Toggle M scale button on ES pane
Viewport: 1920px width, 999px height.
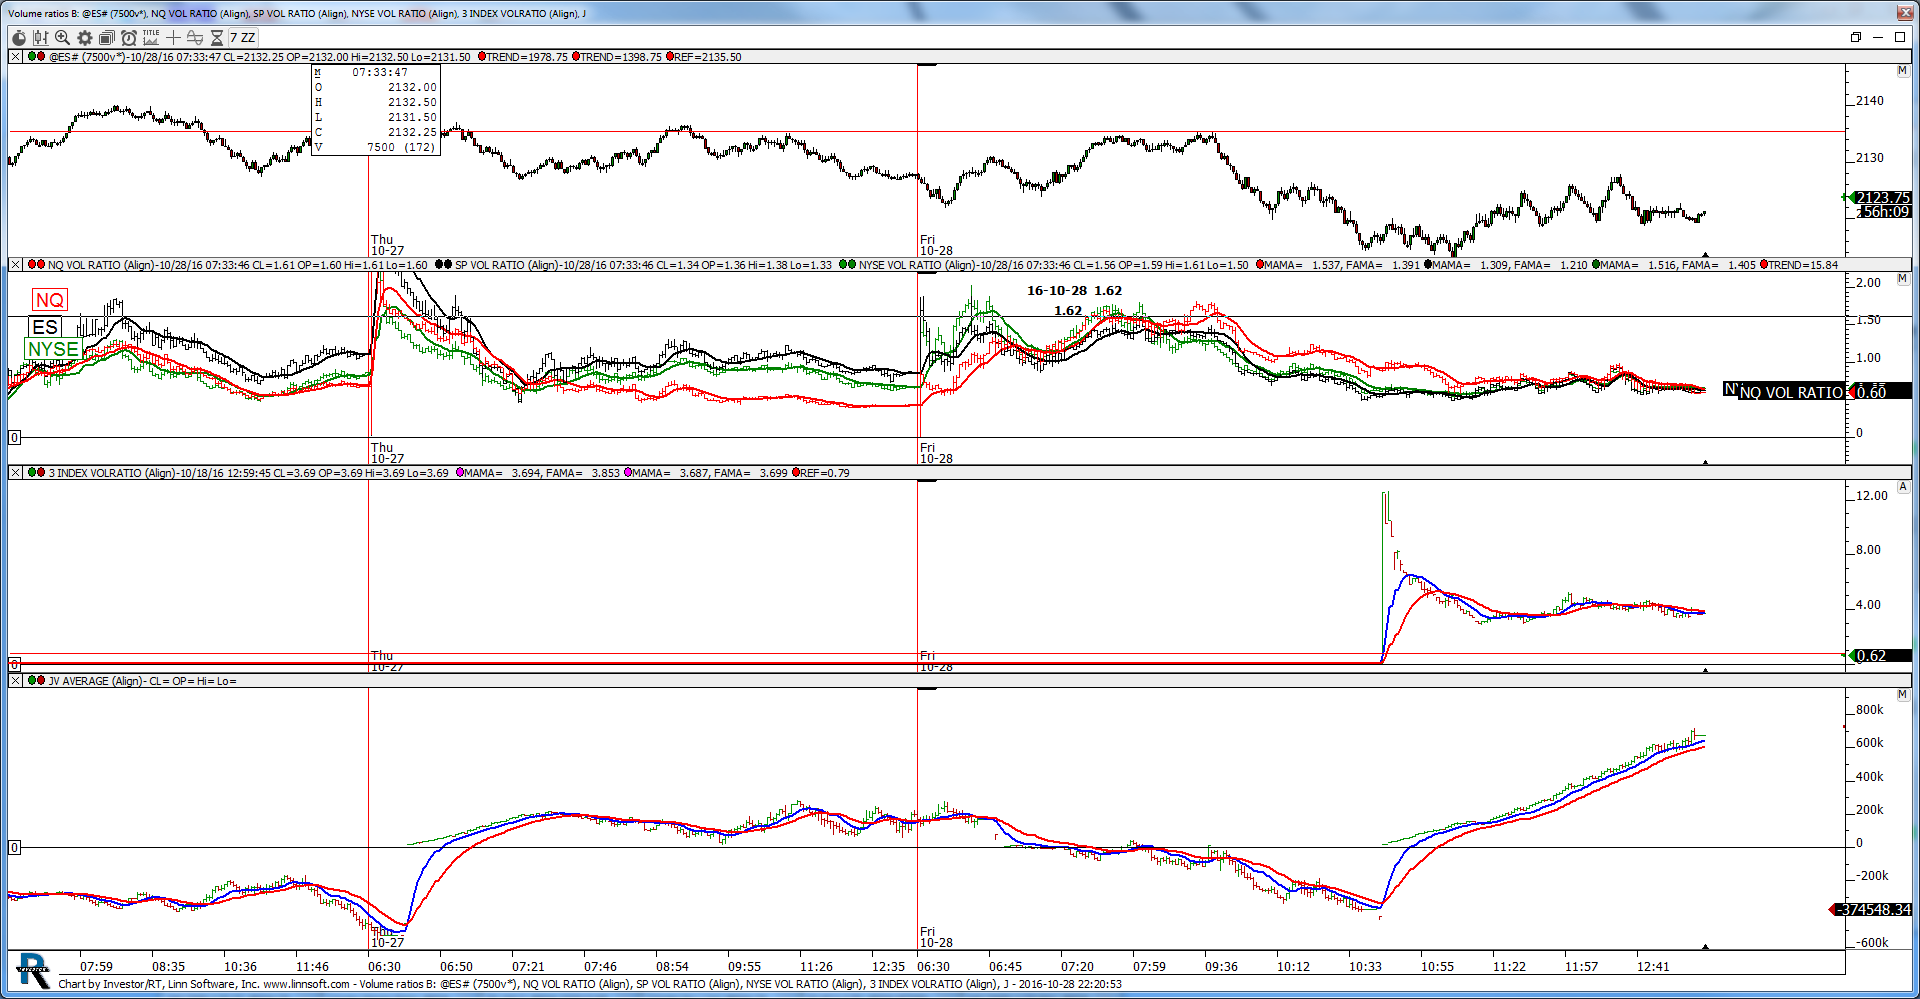1902,71
